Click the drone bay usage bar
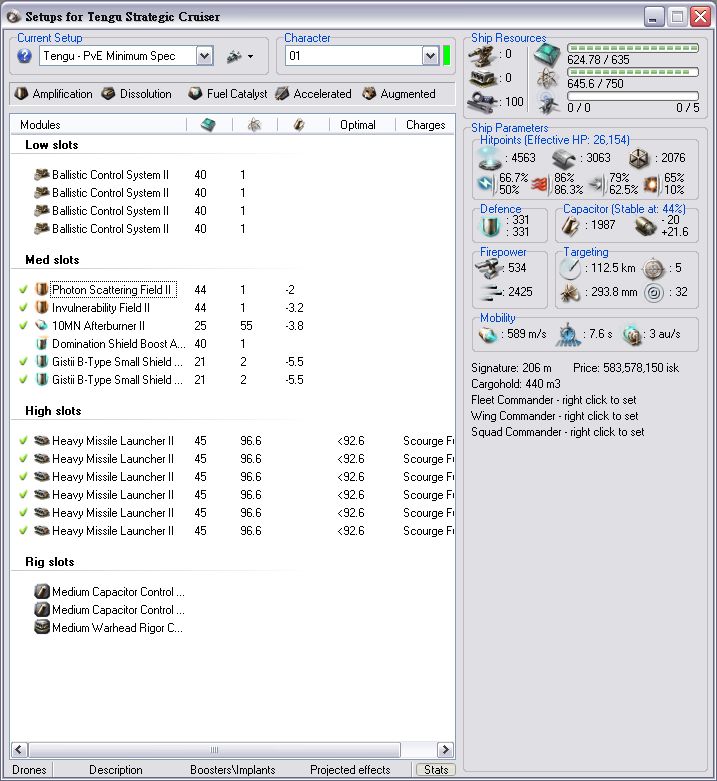This screenshot has width=717, height=781. [633, 96]
